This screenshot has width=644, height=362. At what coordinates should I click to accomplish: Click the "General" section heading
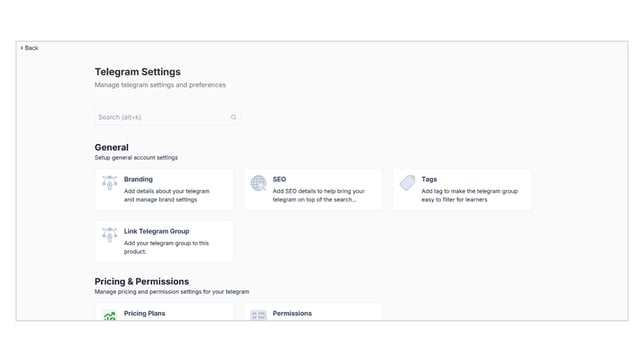coord(111,148)
